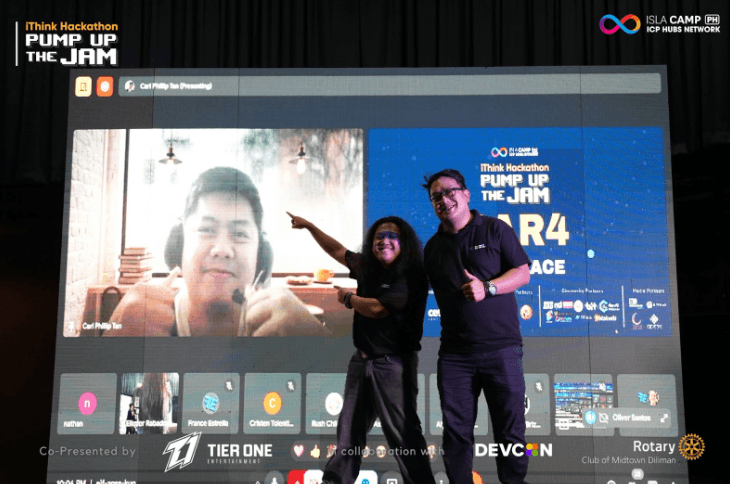
Task: Expand Oliver Santos's tile with the fullscreen arrows
Action: pyautogui.click(x=664, y=418)
